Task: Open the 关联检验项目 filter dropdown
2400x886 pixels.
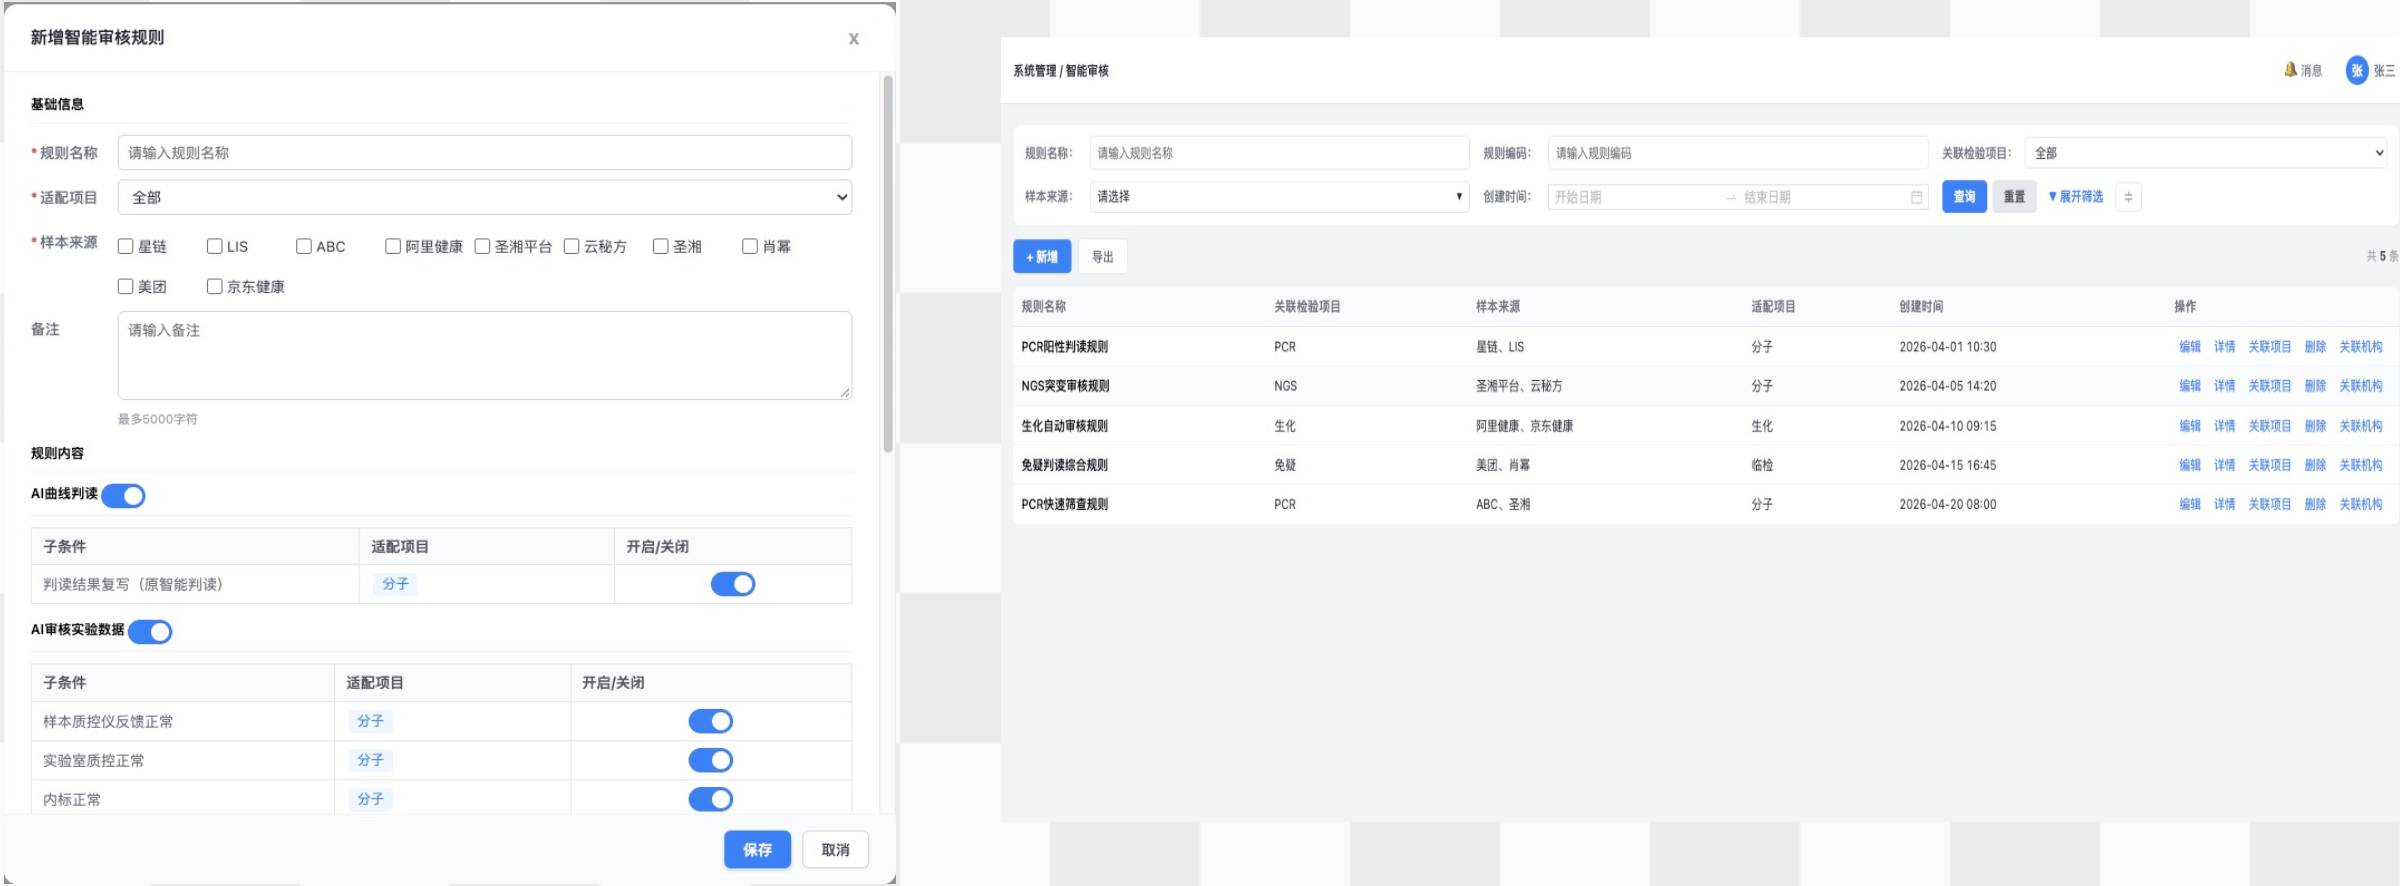Action: tap(2206, 153)
